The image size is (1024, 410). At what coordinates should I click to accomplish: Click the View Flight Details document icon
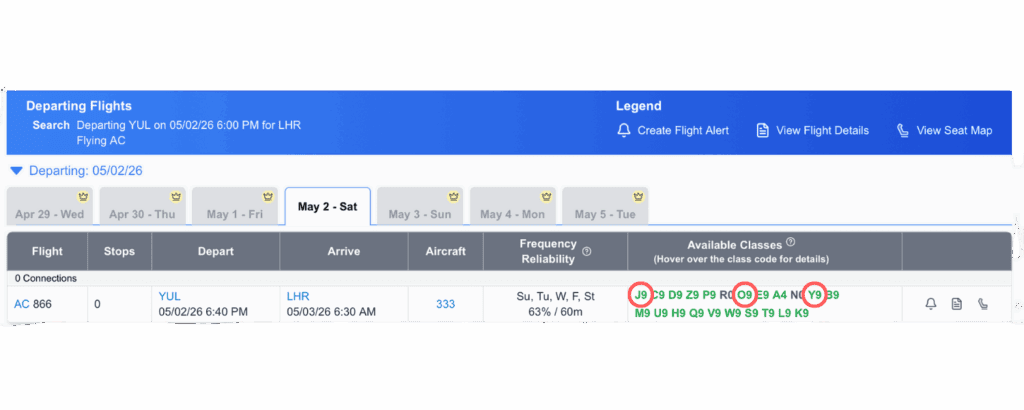point(762,130)
